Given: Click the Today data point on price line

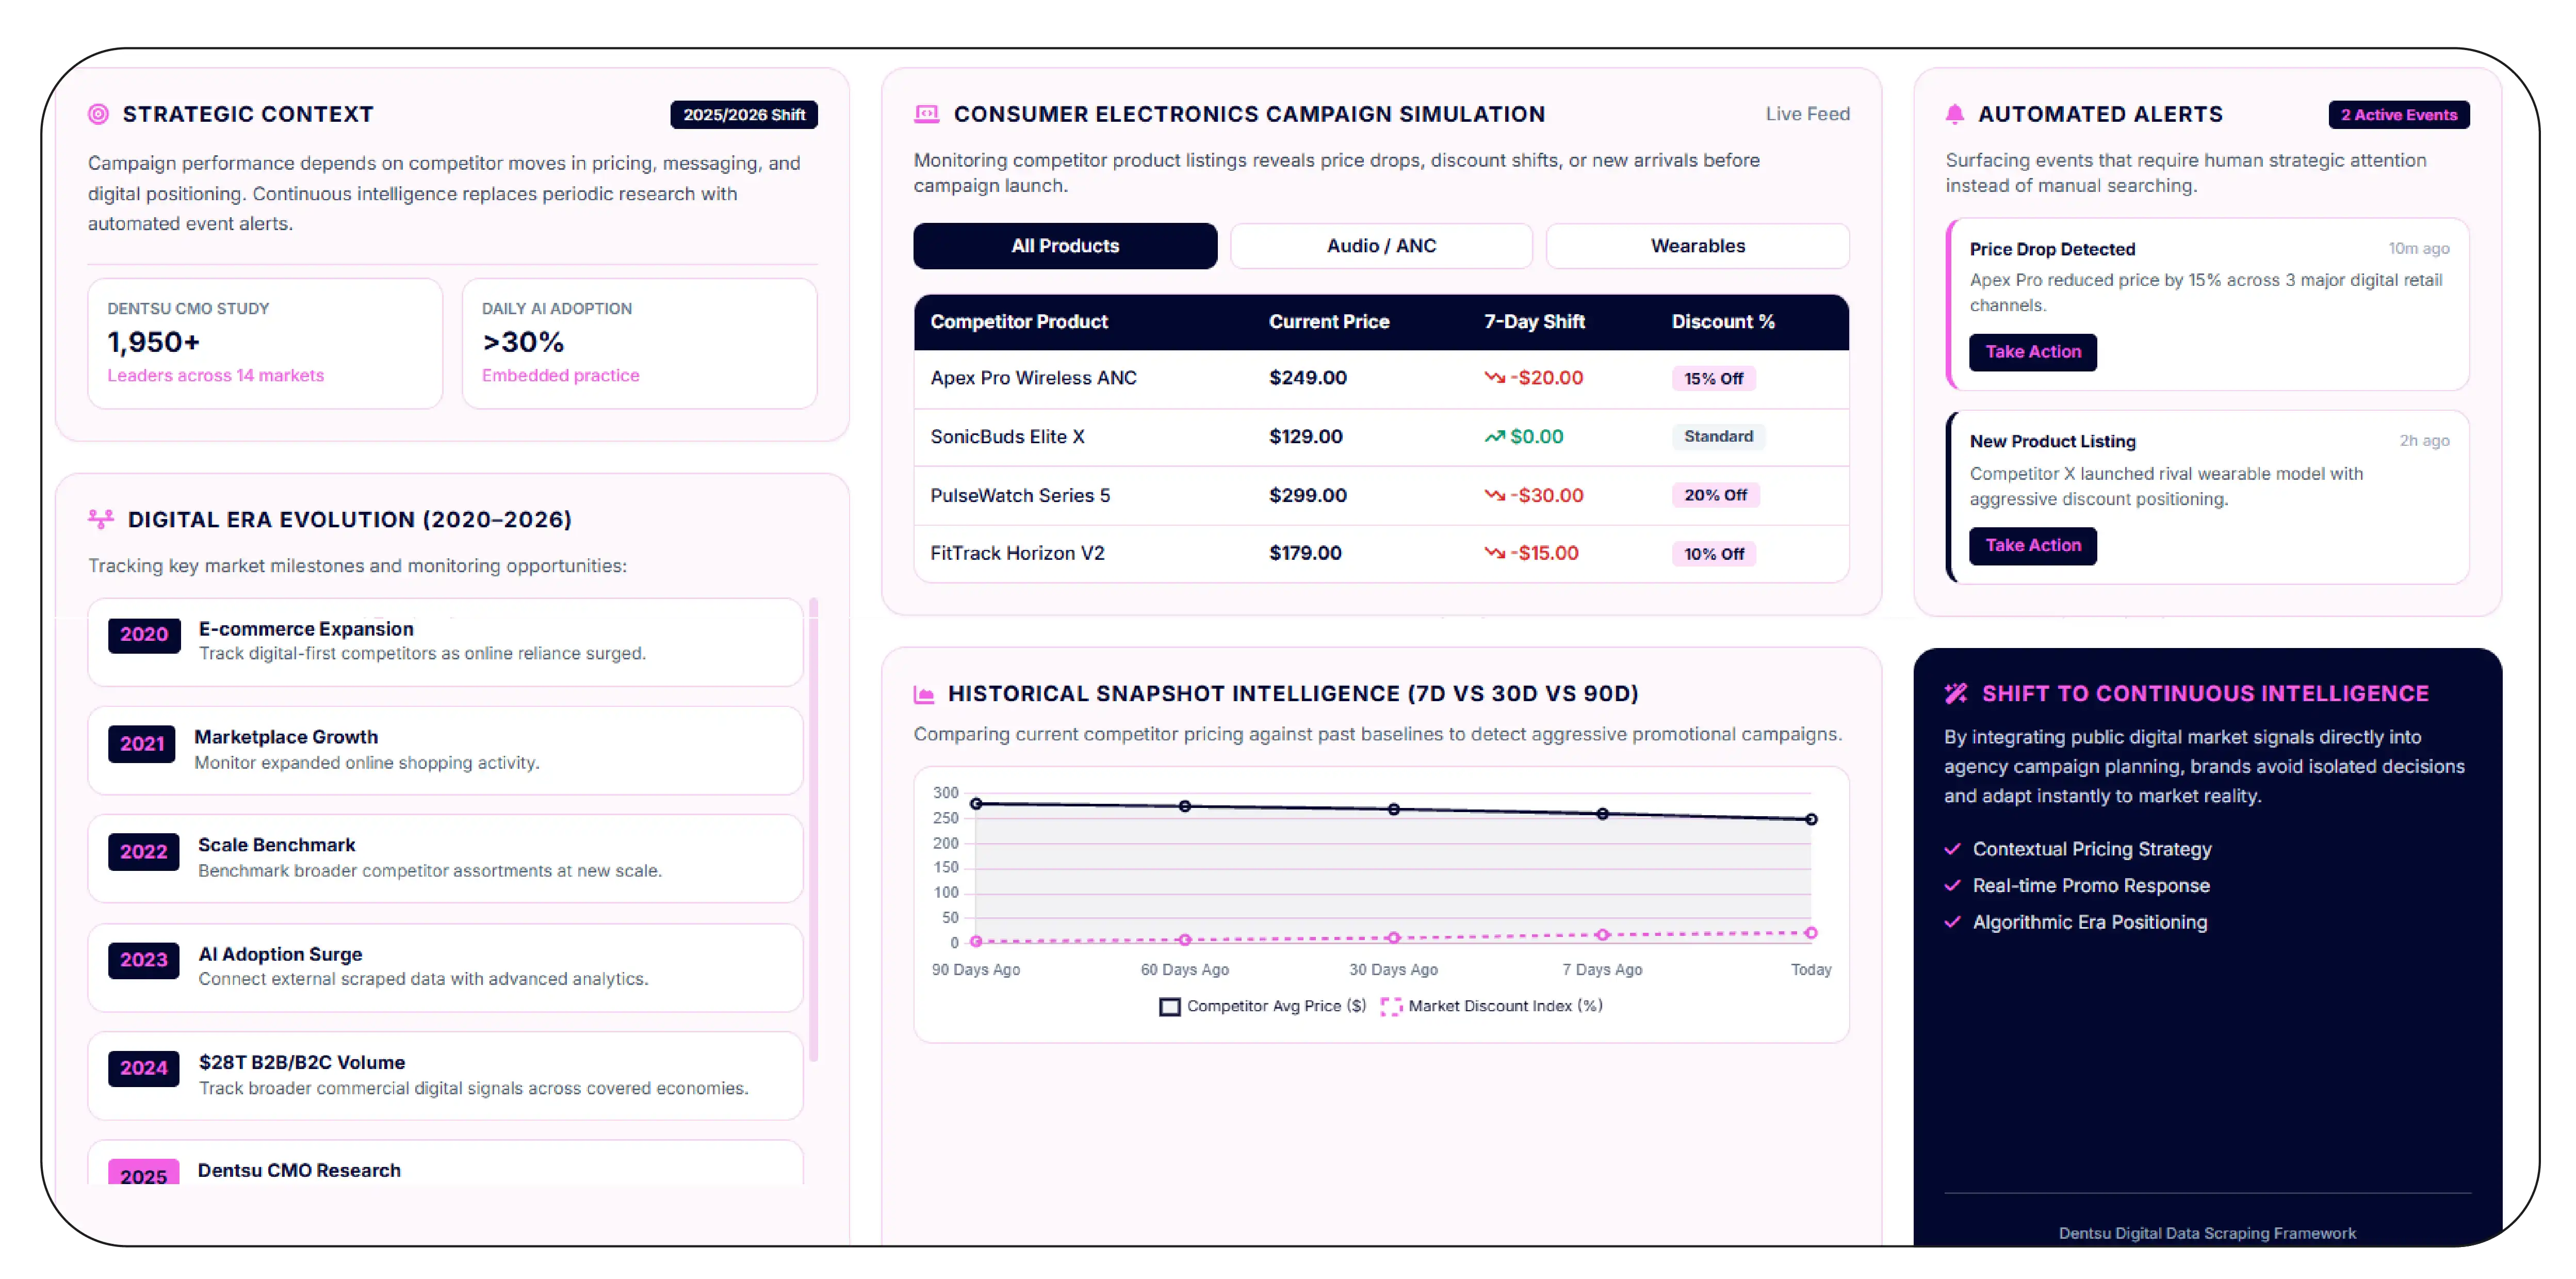Looking at the screenshot, I should click(x=1810, y=819).
